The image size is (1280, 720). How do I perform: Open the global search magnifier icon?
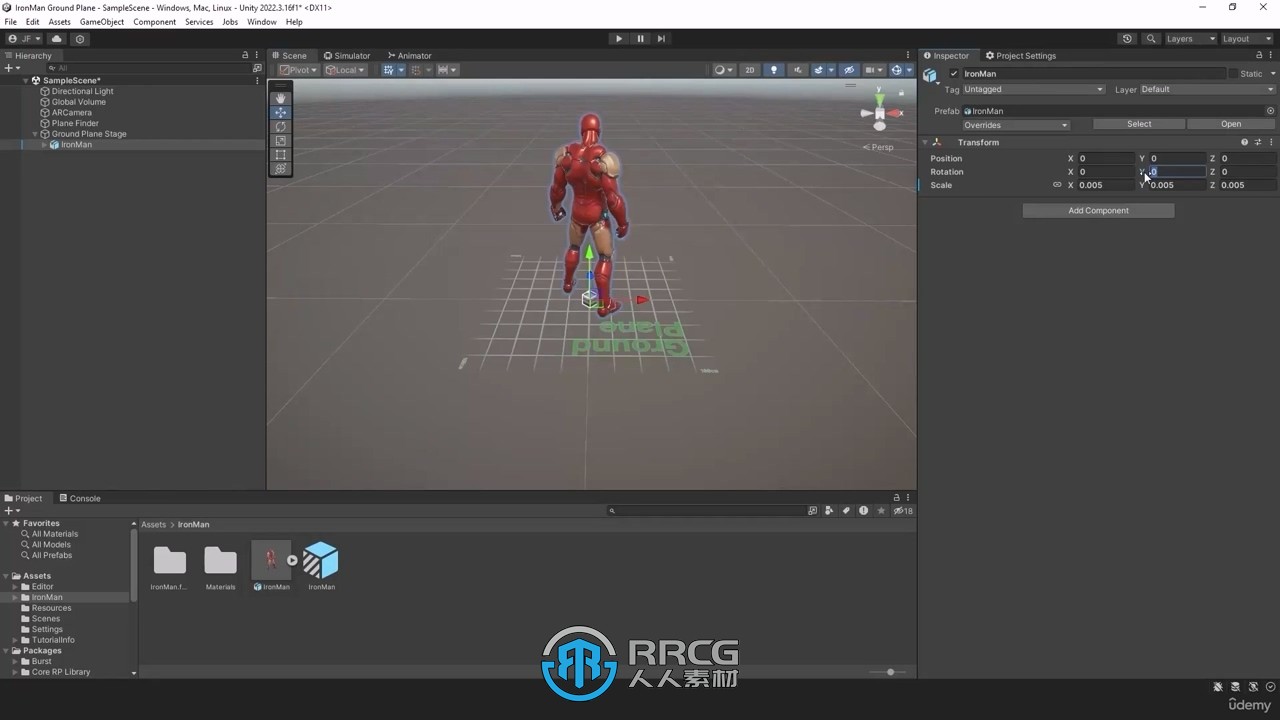[x=1151, y=38]
